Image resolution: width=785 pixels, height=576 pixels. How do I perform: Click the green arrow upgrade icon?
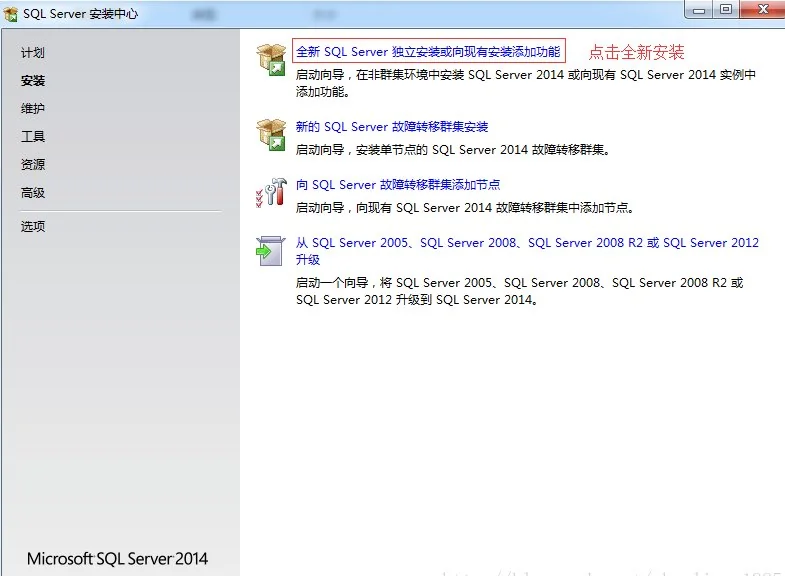[x=271, y=250]
